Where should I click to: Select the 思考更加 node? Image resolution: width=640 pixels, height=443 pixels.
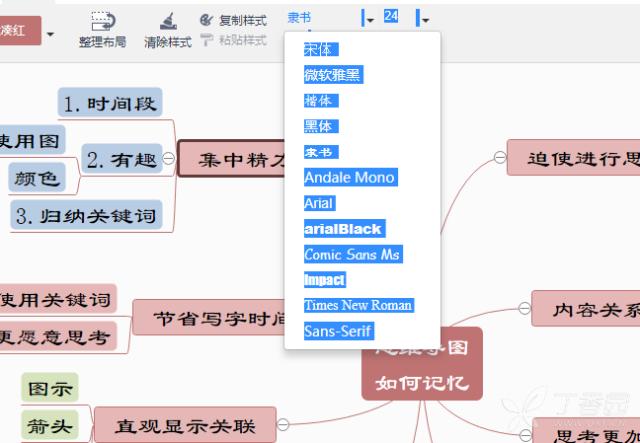click(587, 431)
